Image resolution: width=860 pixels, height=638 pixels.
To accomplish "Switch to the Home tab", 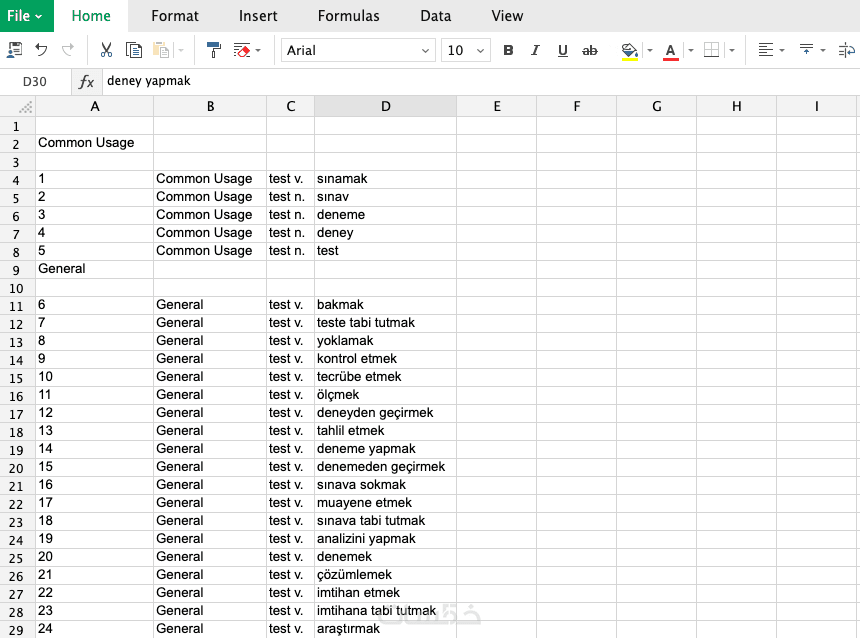I will point(91,16).
